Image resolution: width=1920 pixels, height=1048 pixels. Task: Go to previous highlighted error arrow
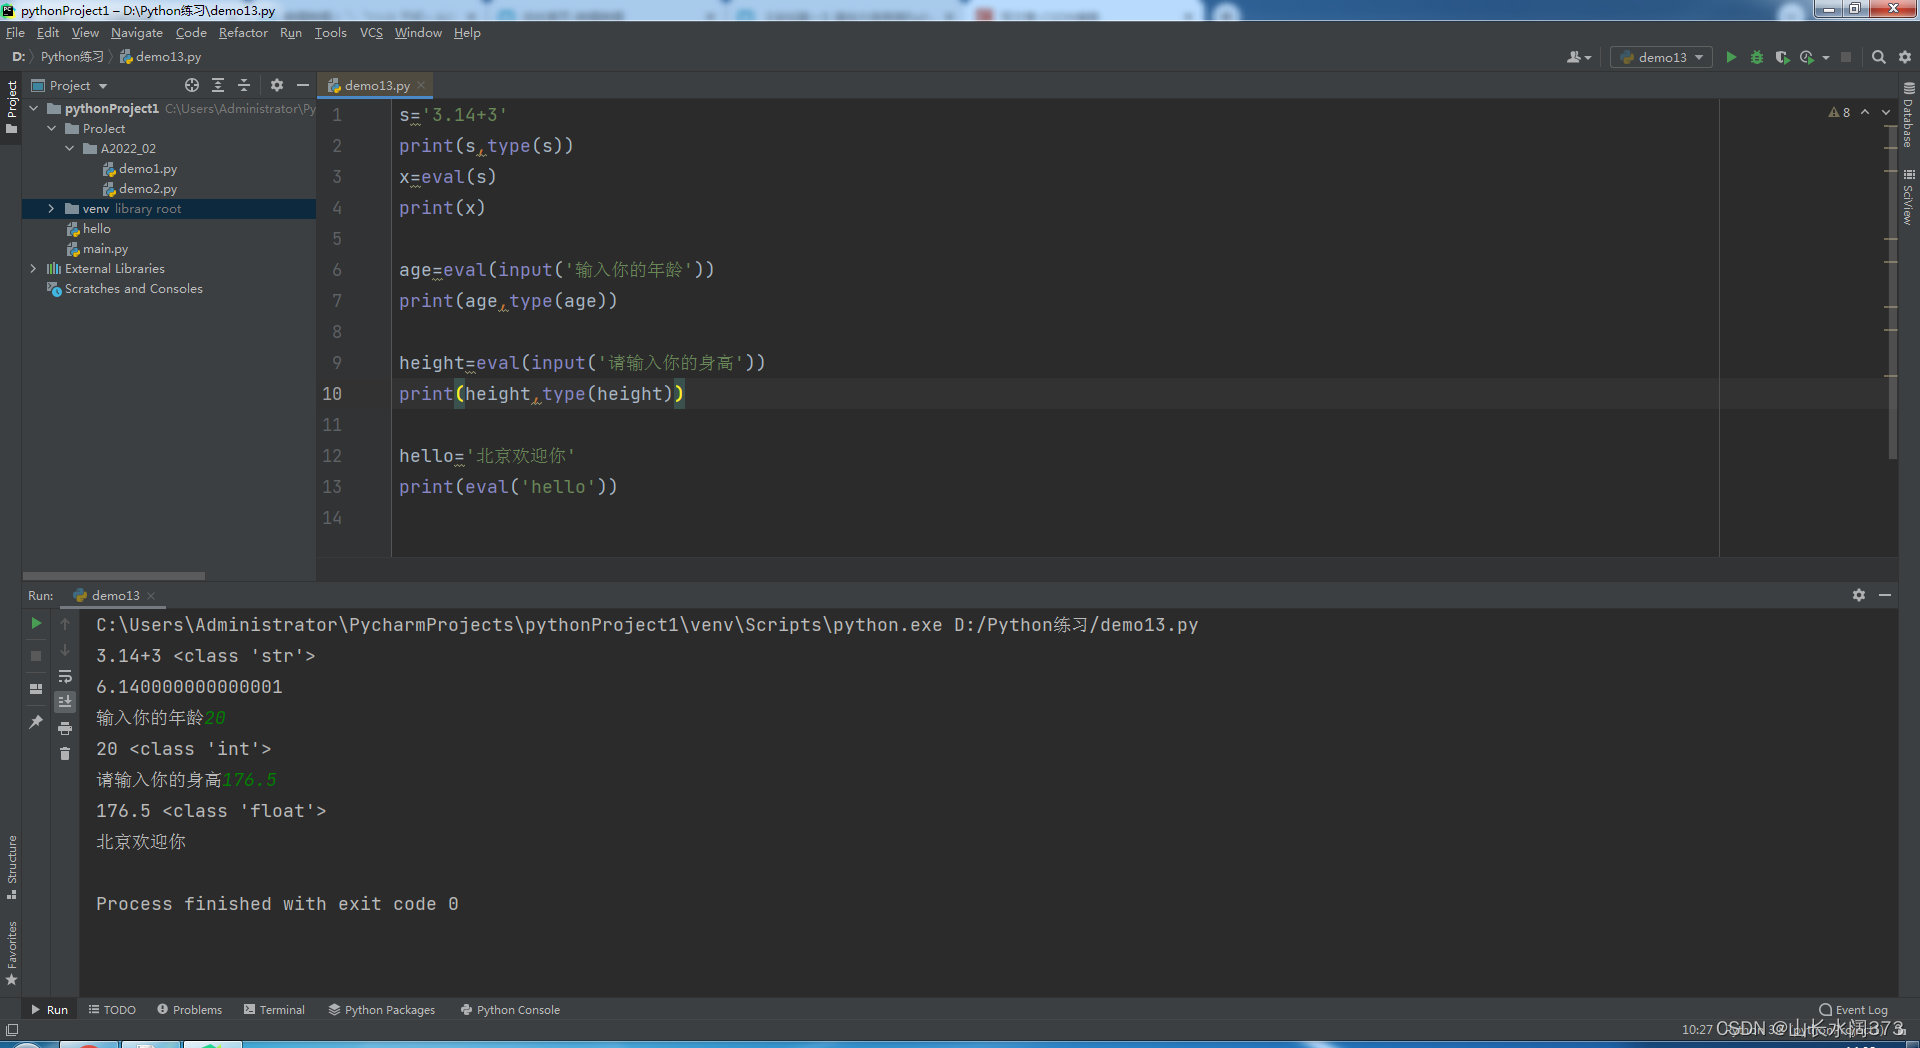tap(1865, 112)
